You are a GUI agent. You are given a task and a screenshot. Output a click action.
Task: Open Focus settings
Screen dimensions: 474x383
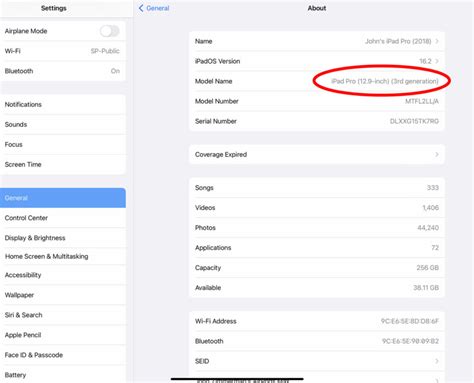tap(63, 144)
